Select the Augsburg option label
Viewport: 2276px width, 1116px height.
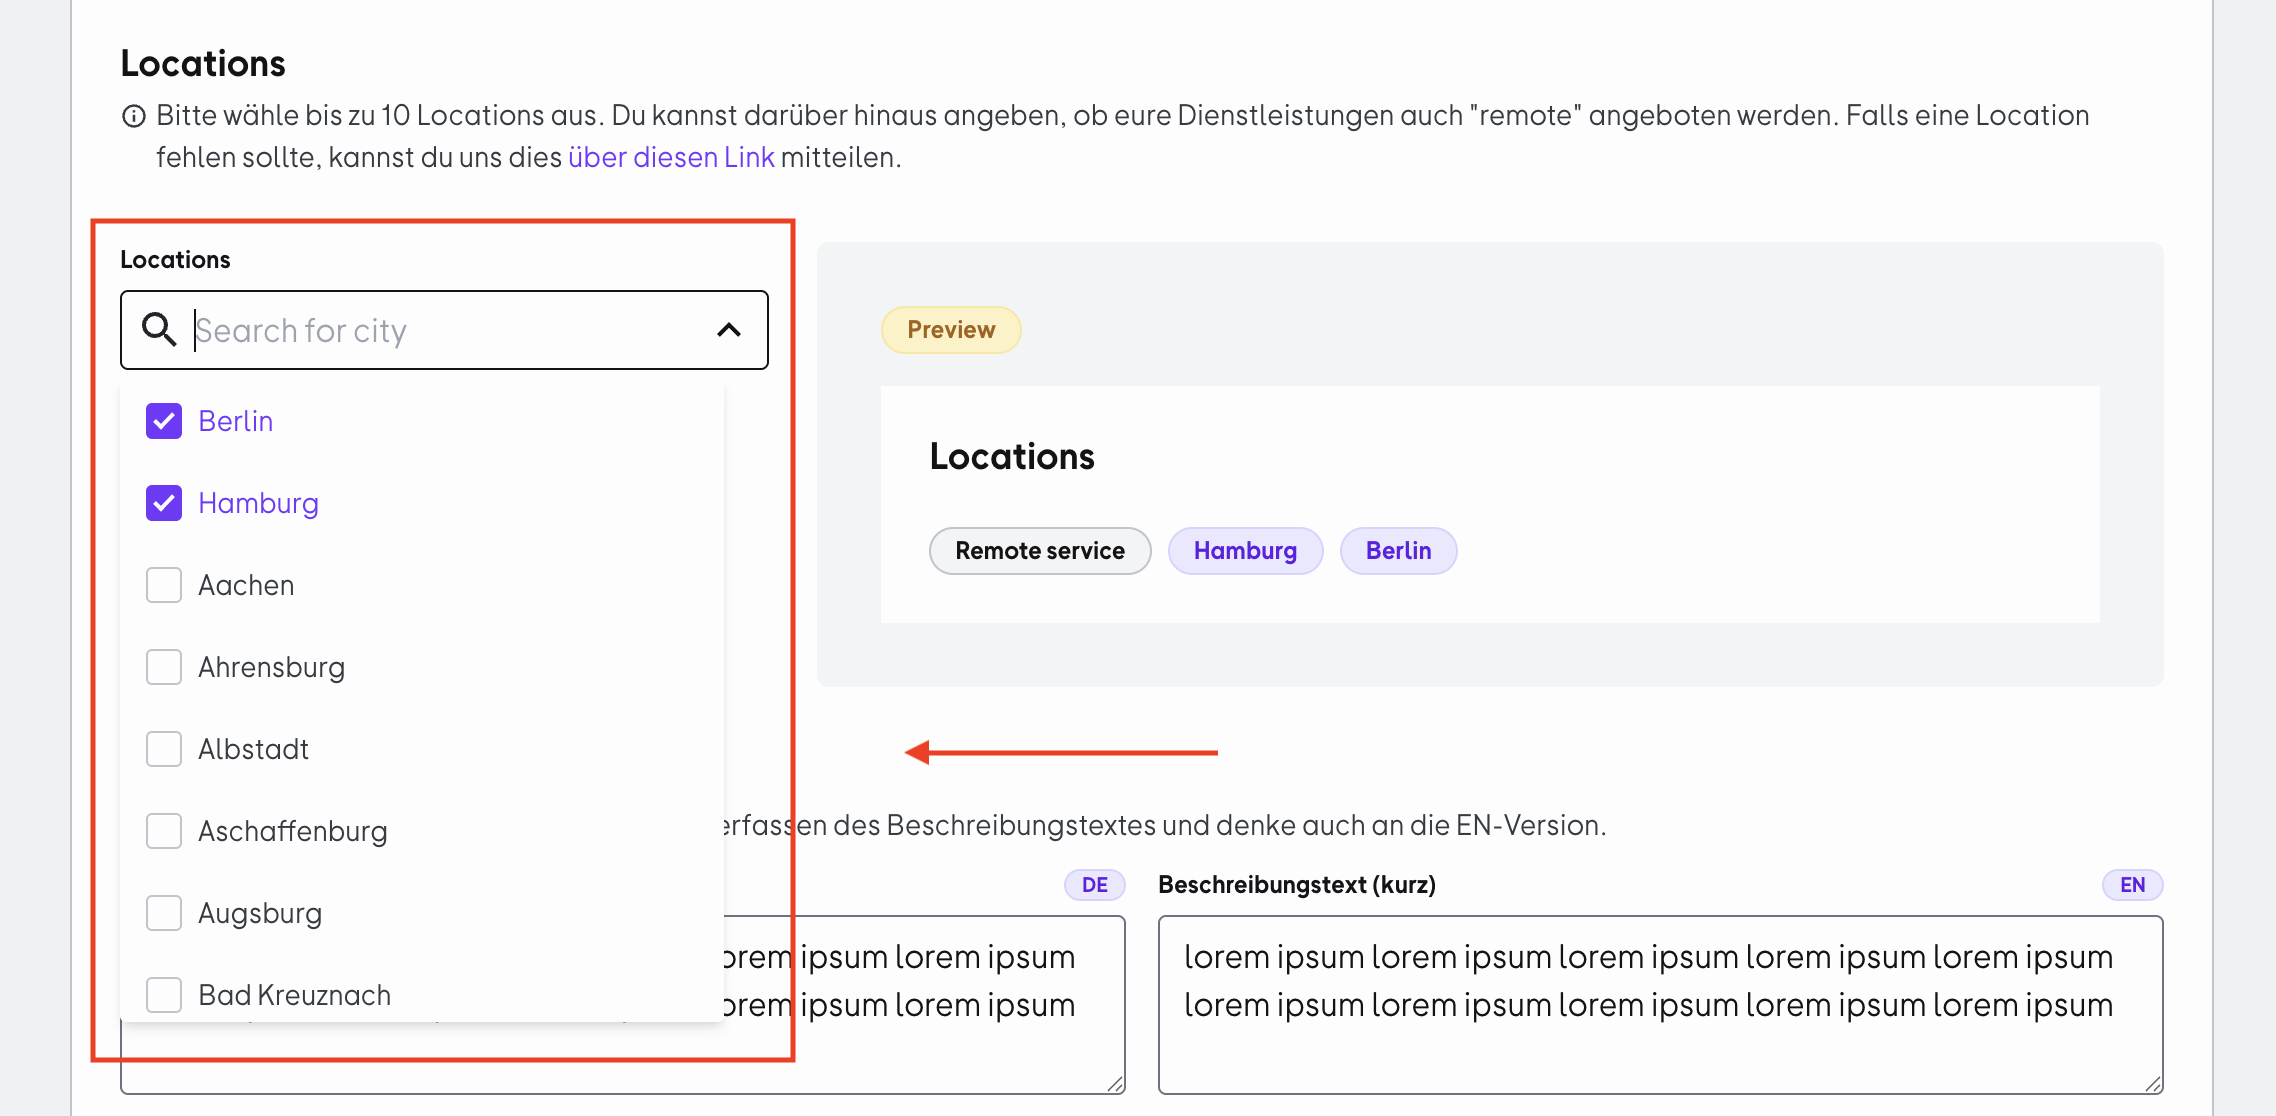coord(260,913)
